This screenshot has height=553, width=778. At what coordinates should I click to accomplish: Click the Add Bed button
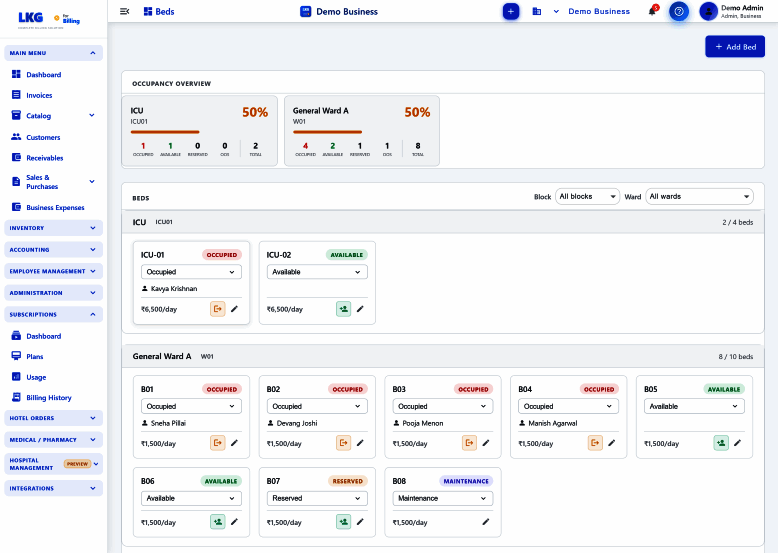click(x=735, y=47)
